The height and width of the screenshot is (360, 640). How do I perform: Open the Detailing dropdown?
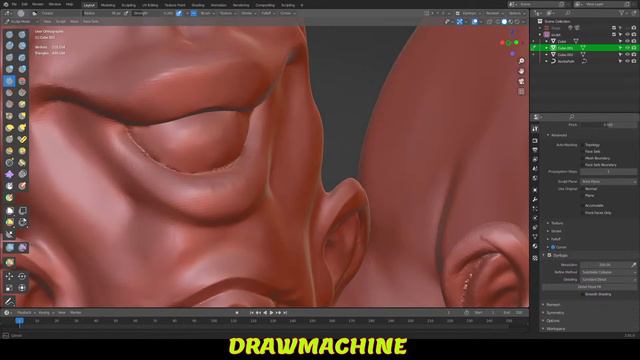point(608,280)
